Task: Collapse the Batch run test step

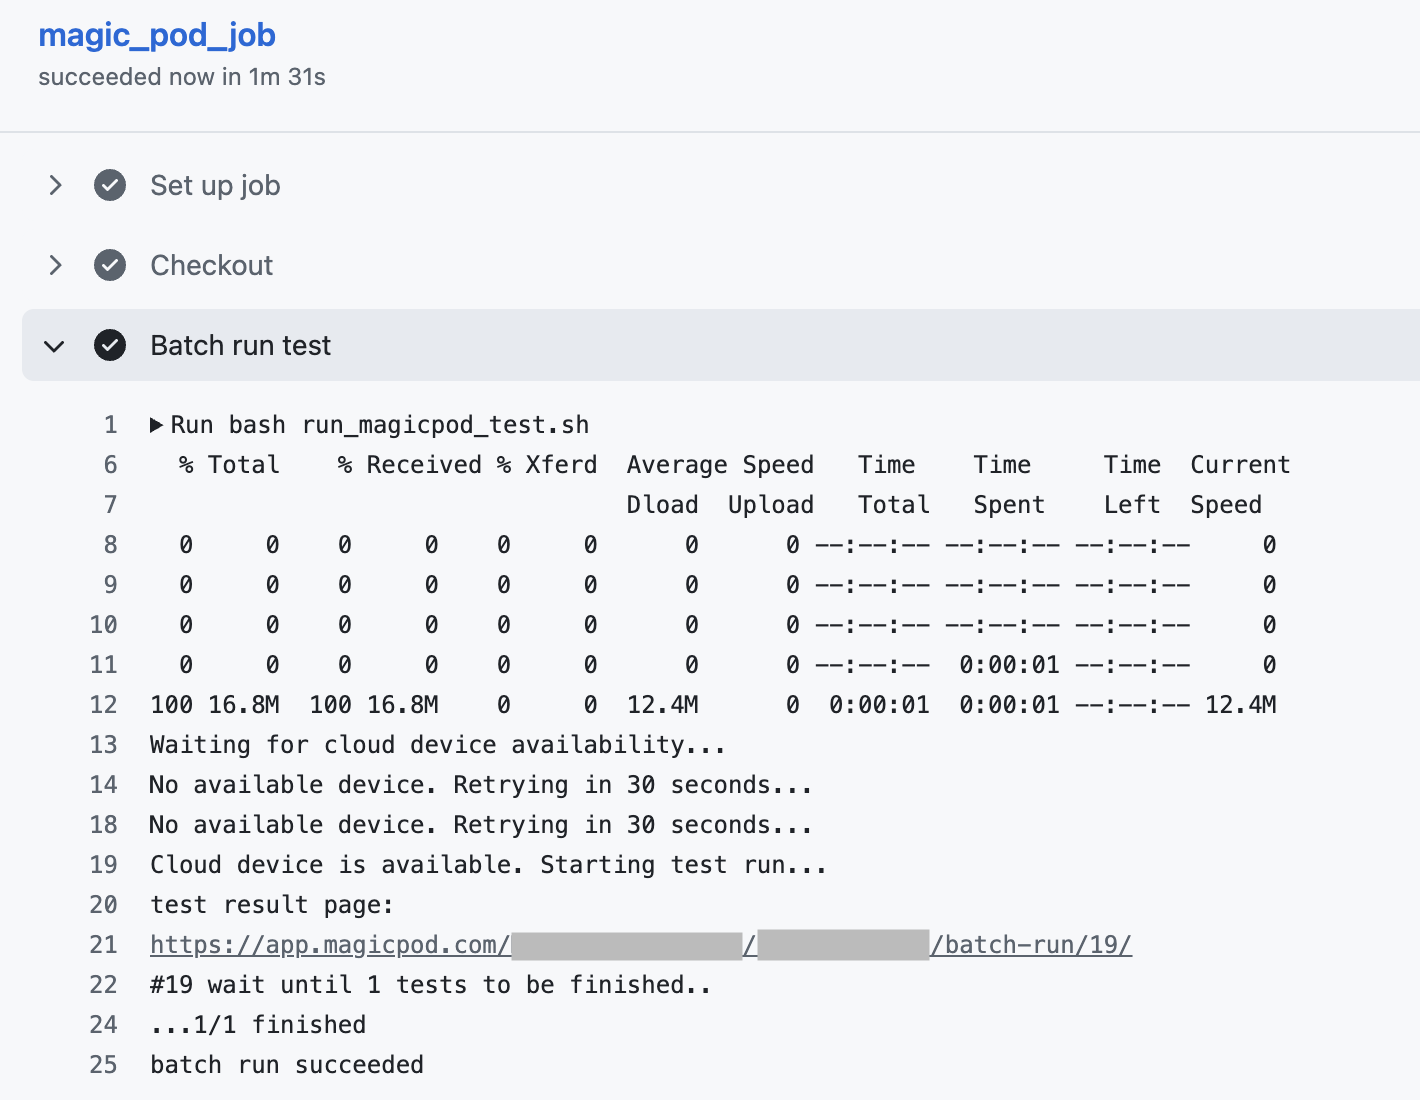Action: pyautogui.click(x=55, y=346)
